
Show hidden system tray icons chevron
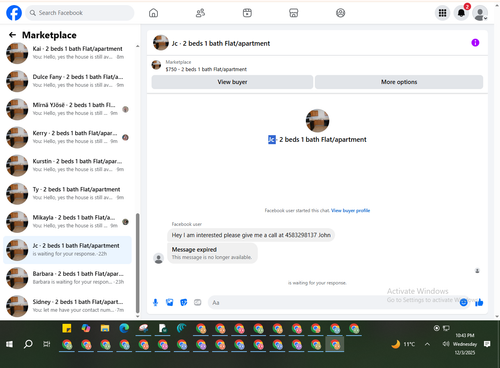(x=427, y=344)
